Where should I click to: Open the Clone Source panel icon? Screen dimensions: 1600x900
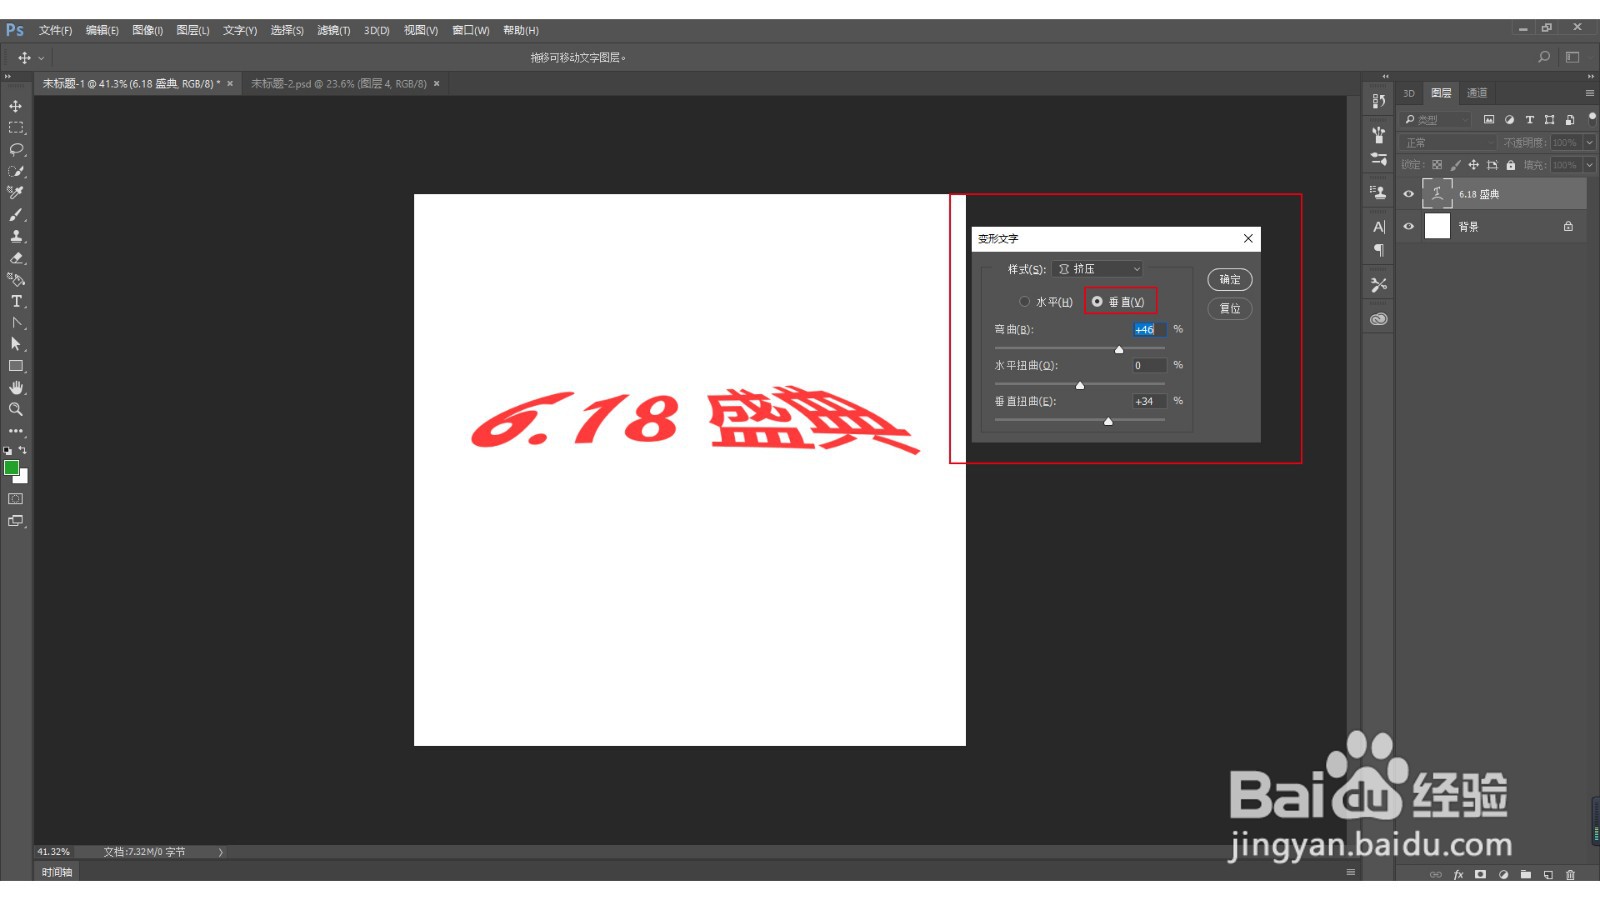[1379, 192]
